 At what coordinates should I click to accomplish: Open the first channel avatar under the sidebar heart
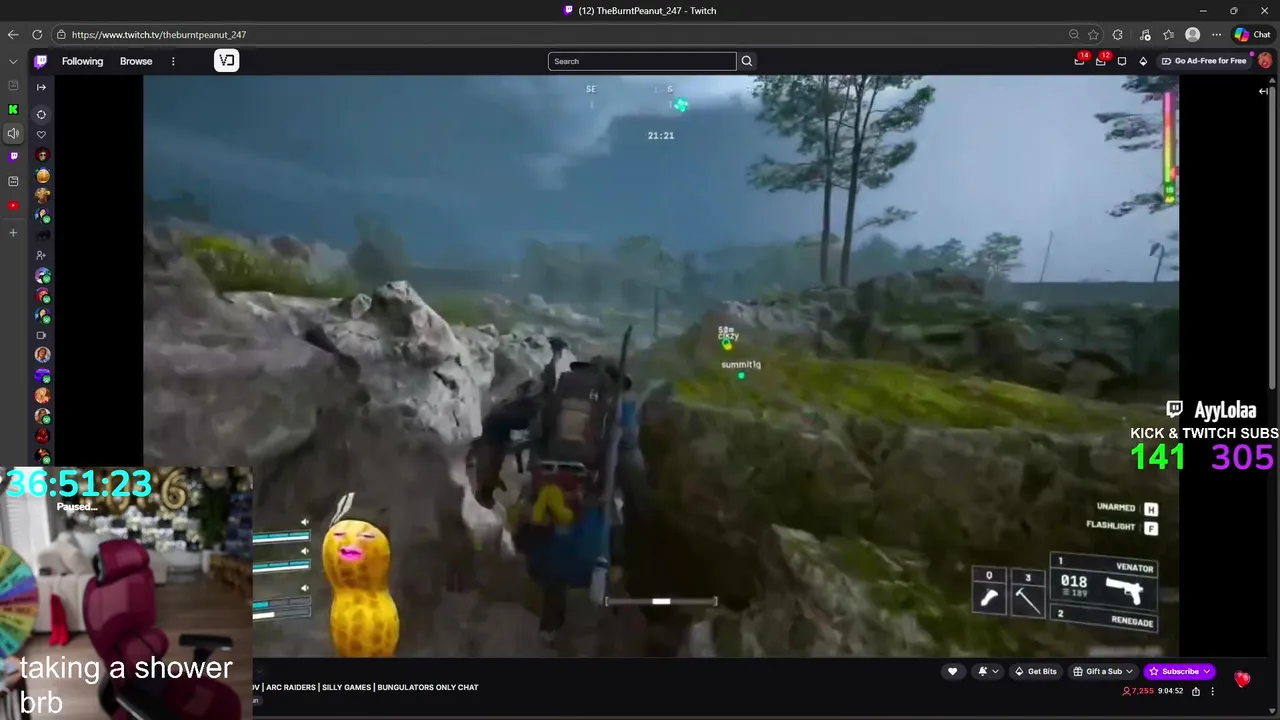(41, 156)
